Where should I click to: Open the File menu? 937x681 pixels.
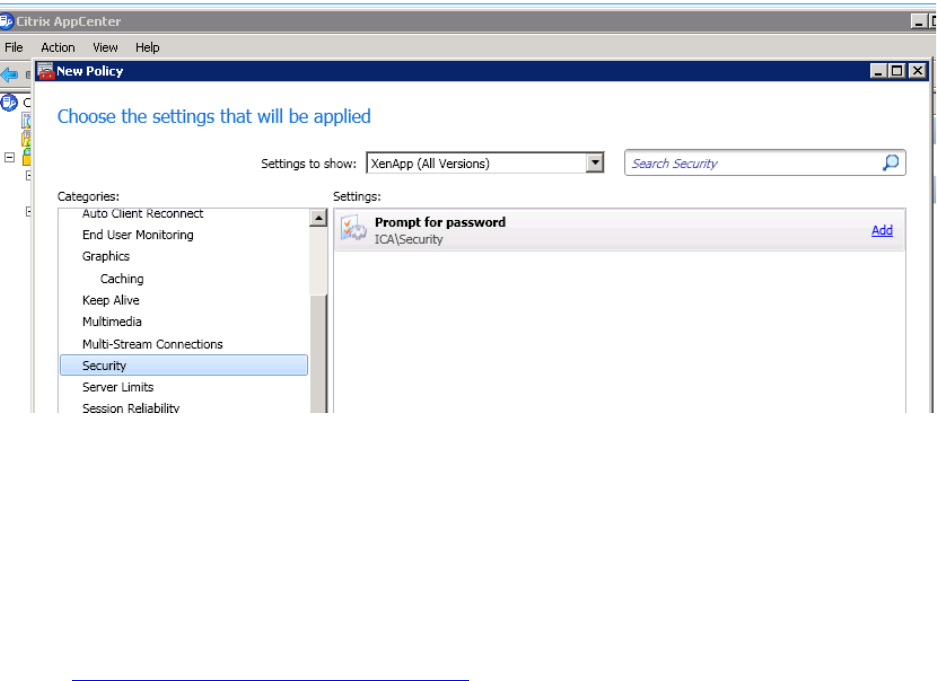point(14,47)
